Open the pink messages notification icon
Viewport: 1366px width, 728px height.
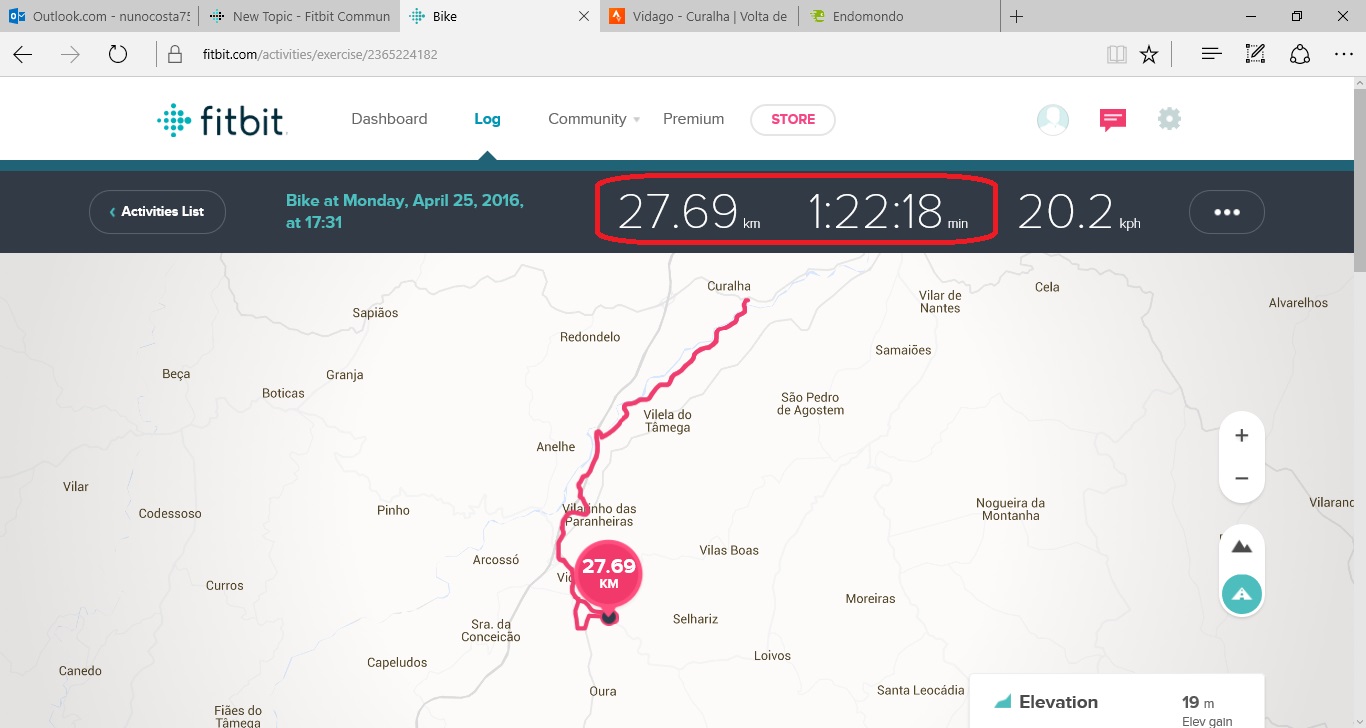(x=1112, y=120)
